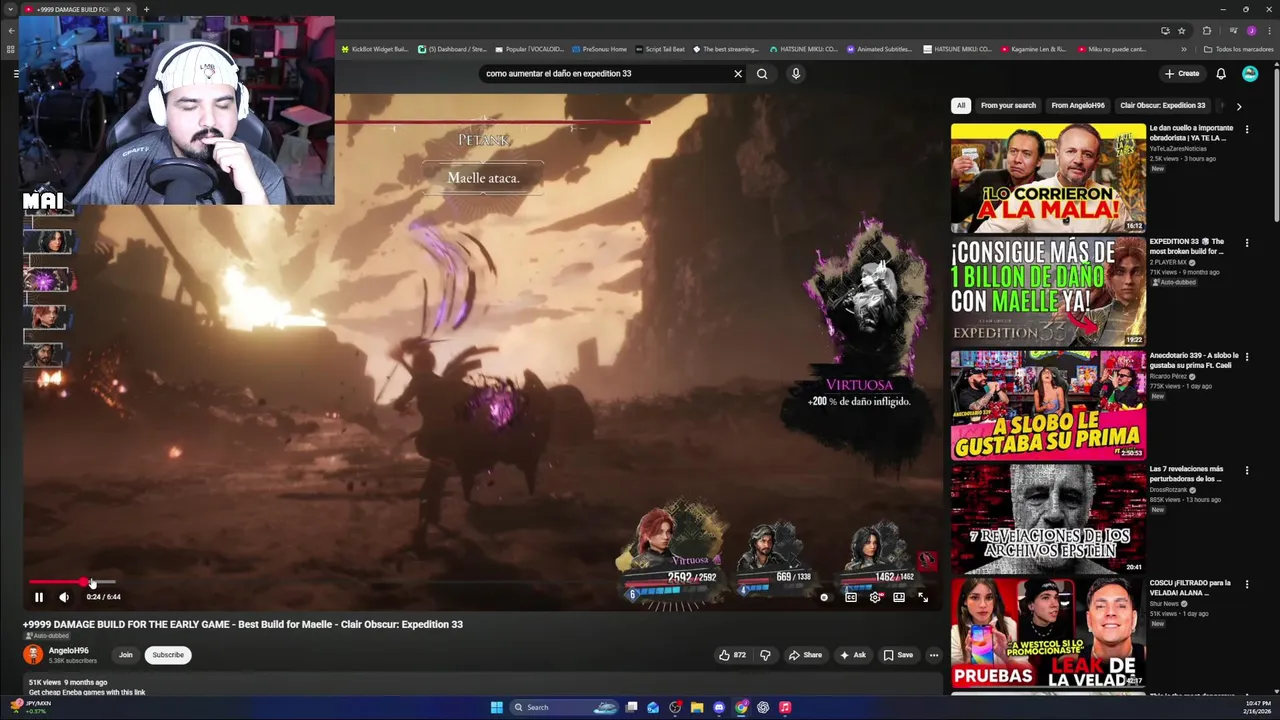Image resolution: width=1280 pixels, height=720 pixels.
Task: Open options for EXPEDITION 33 most broken build video
Action: pyautogui.click(x=1247, y=243)
